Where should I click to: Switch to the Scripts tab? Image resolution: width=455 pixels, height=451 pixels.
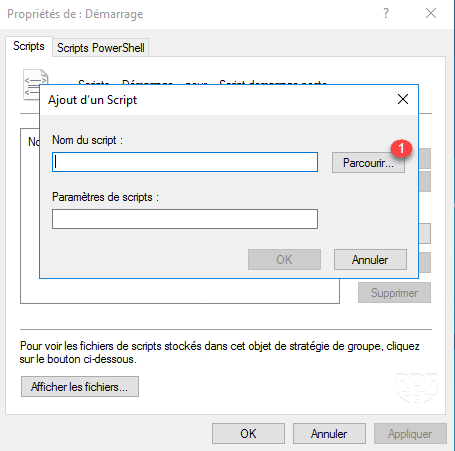(29, 46)
